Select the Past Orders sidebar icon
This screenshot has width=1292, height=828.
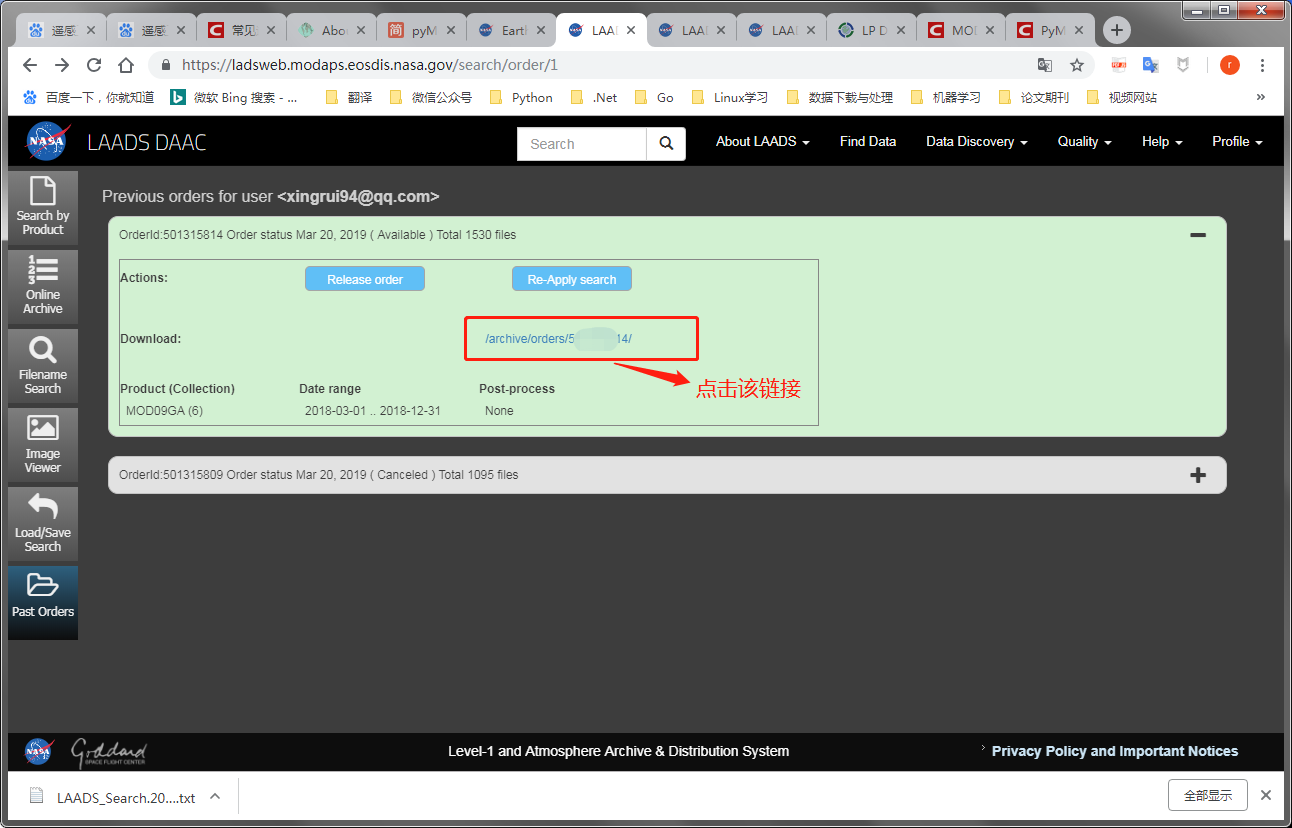click(42, 601)
